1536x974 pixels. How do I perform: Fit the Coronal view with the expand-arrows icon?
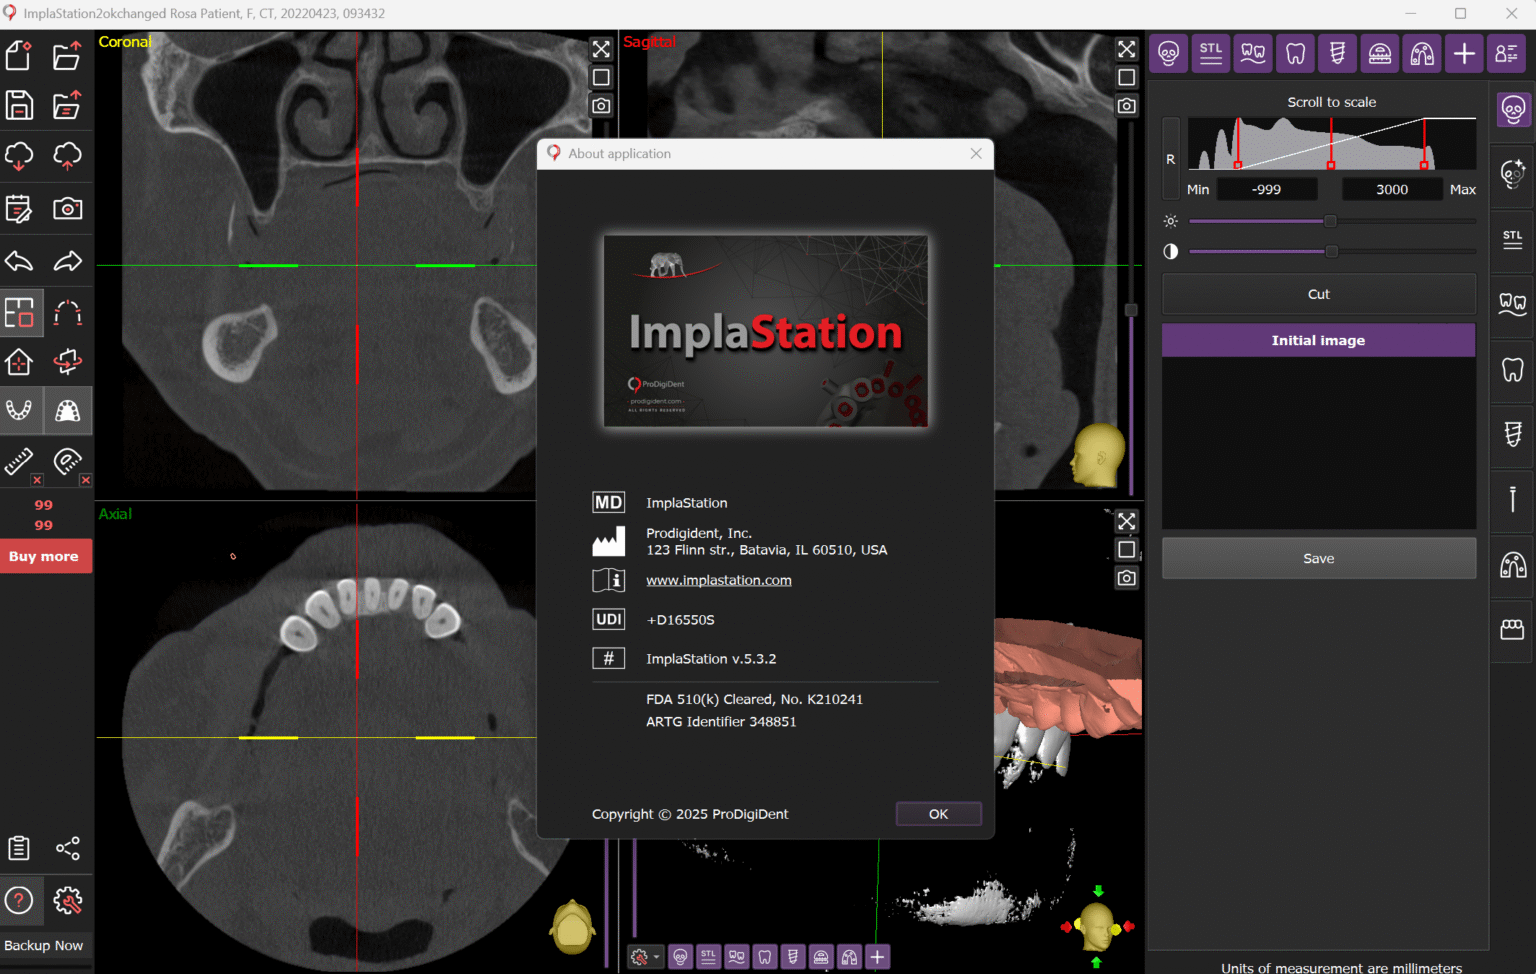(x=601, y=49)
